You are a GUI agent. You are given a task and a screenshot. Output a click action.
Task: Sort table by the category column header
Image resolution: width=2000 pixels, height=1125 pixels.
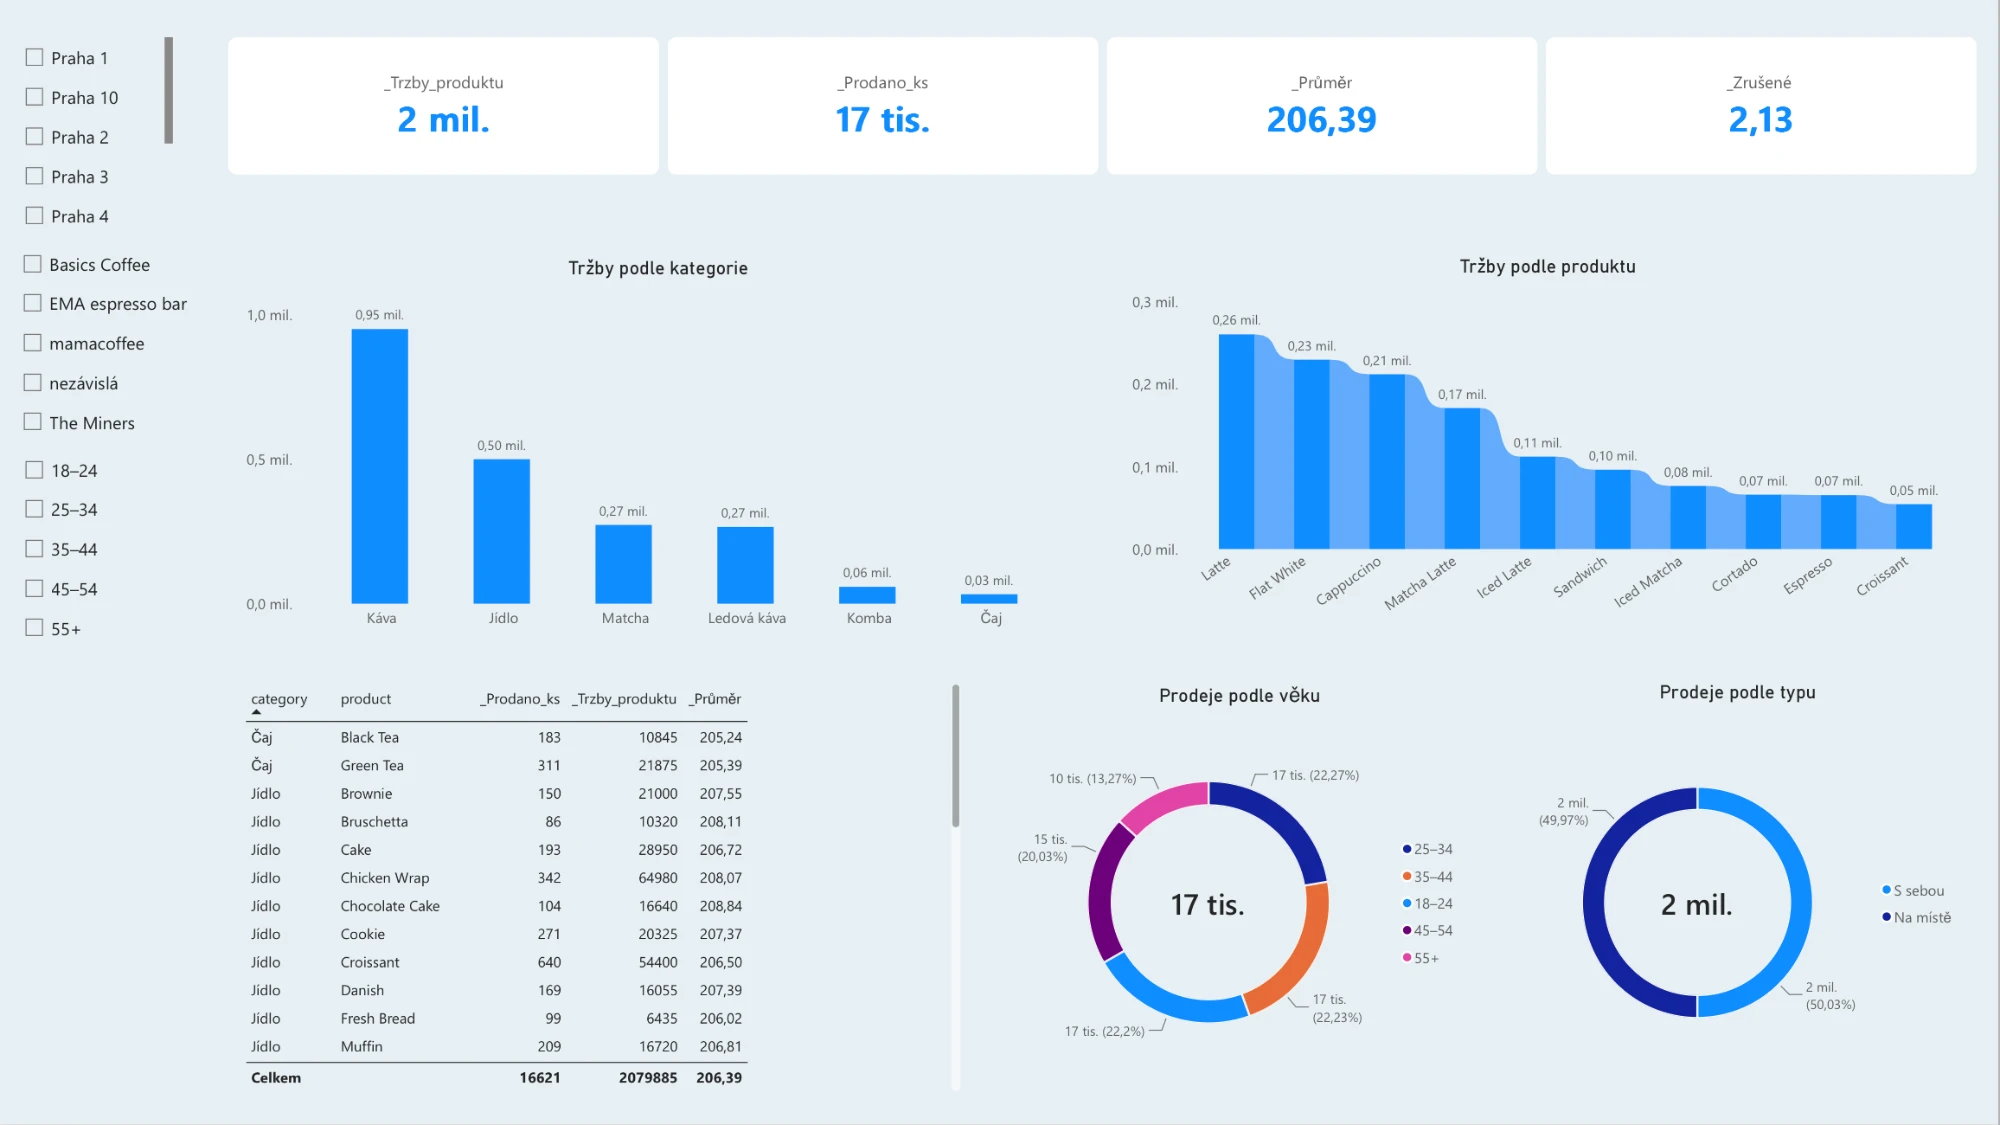coord(279,699)
